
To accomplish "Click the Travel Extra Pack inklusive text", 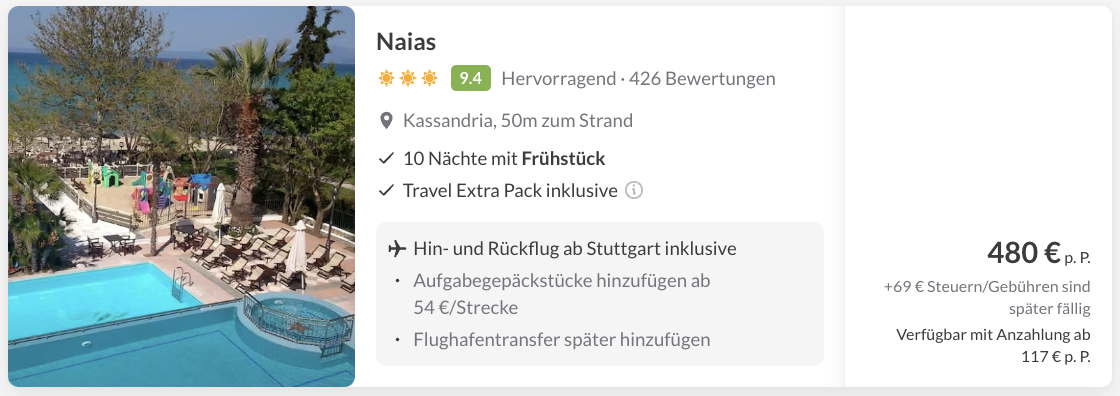I will click(510, 191).
